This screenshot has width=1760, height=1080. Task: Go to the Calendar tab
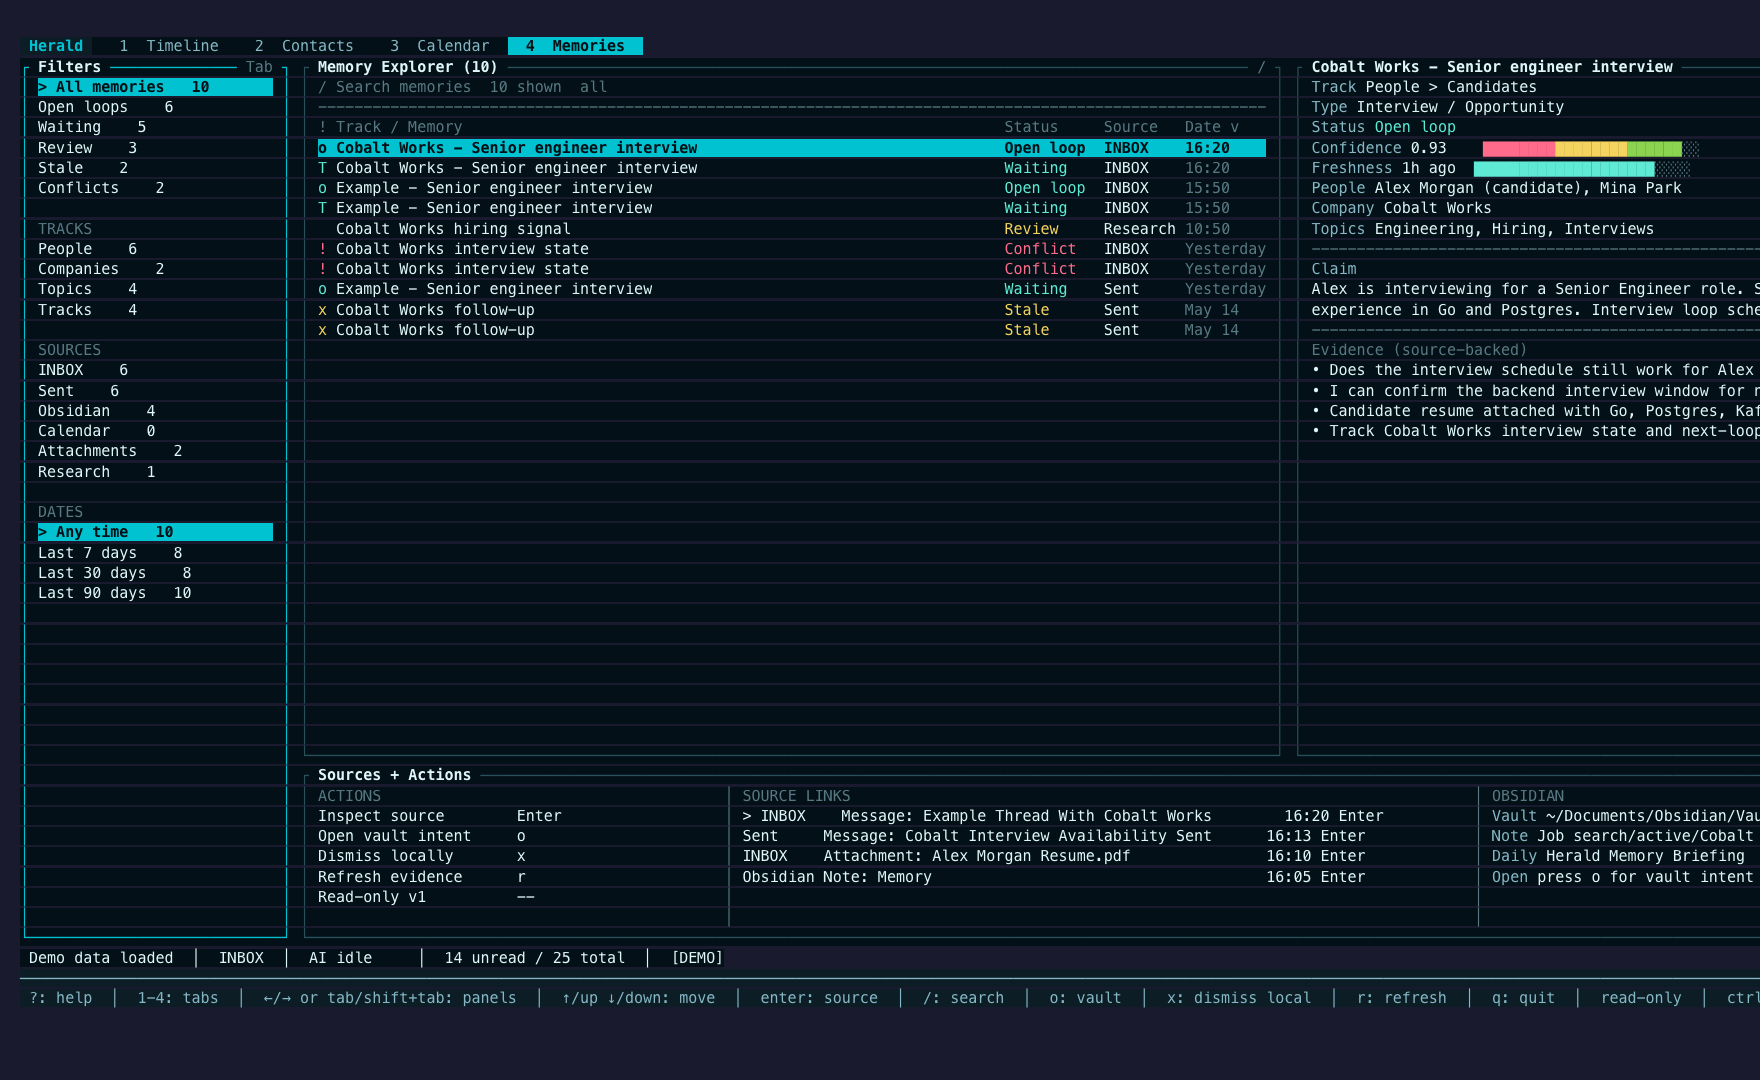pos(440,46)
